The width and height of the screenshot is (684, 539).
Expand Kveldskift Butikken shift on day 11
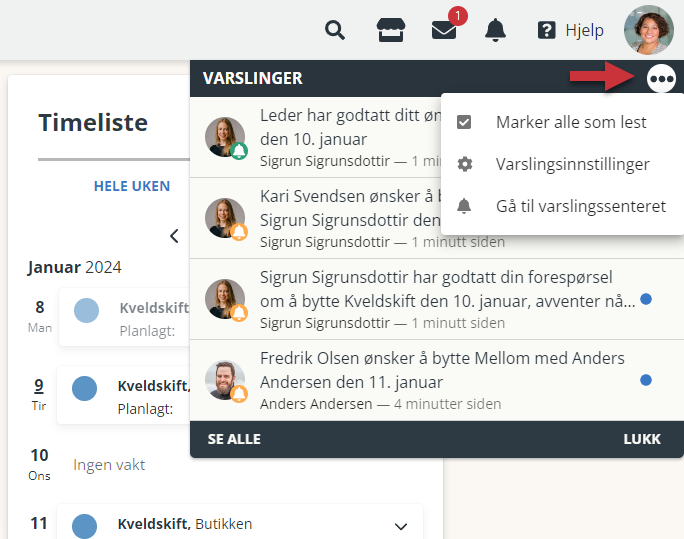(400, 526)
